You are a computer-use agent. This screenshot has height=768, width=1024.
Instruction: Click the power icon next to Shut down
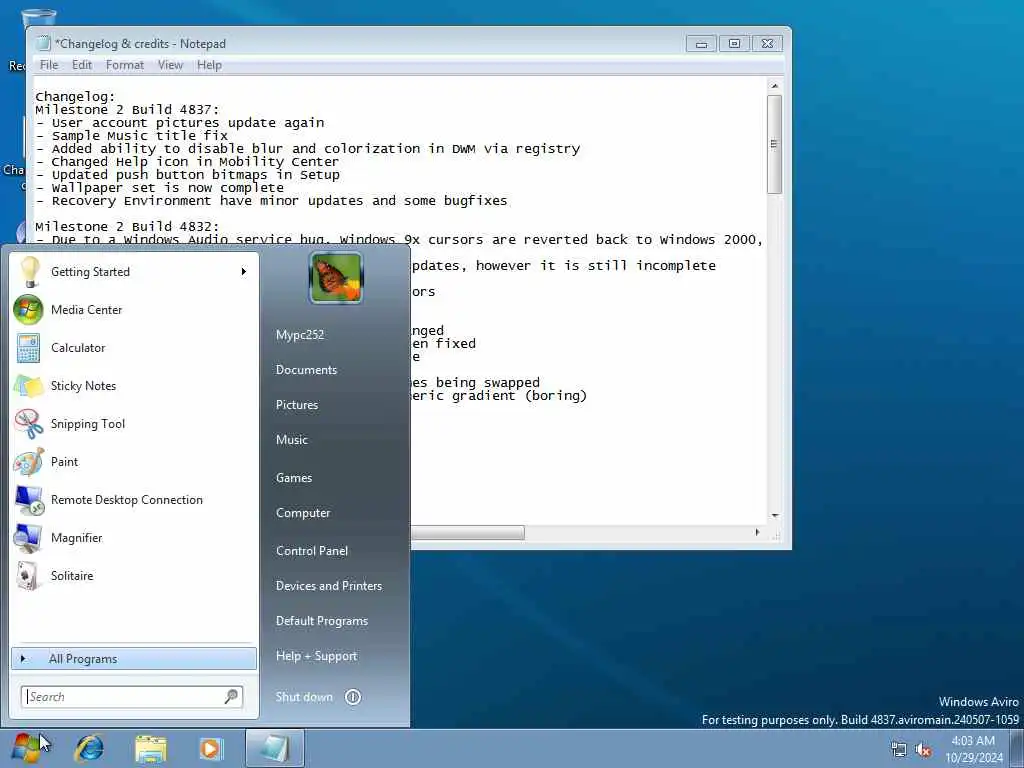tap(353, 697)
